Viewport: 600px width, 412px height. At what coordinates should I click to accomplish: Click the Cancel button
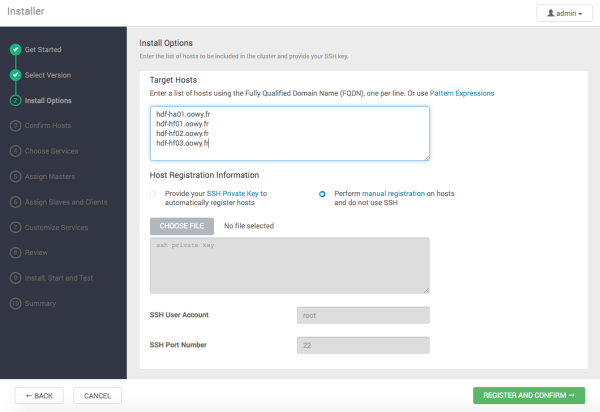tap(97, 396)
